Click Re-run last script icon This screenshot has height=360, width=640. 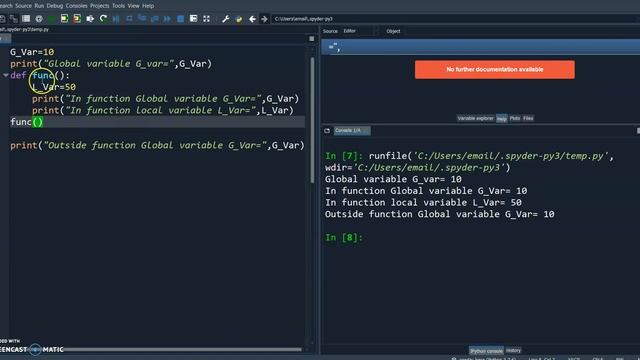point(103,19)
